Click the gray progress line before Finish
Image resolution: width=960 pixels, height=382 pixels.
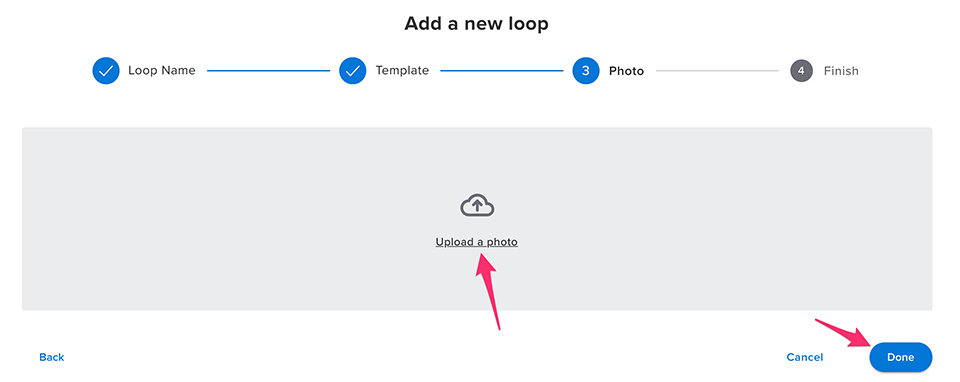[x=717, y=71]
